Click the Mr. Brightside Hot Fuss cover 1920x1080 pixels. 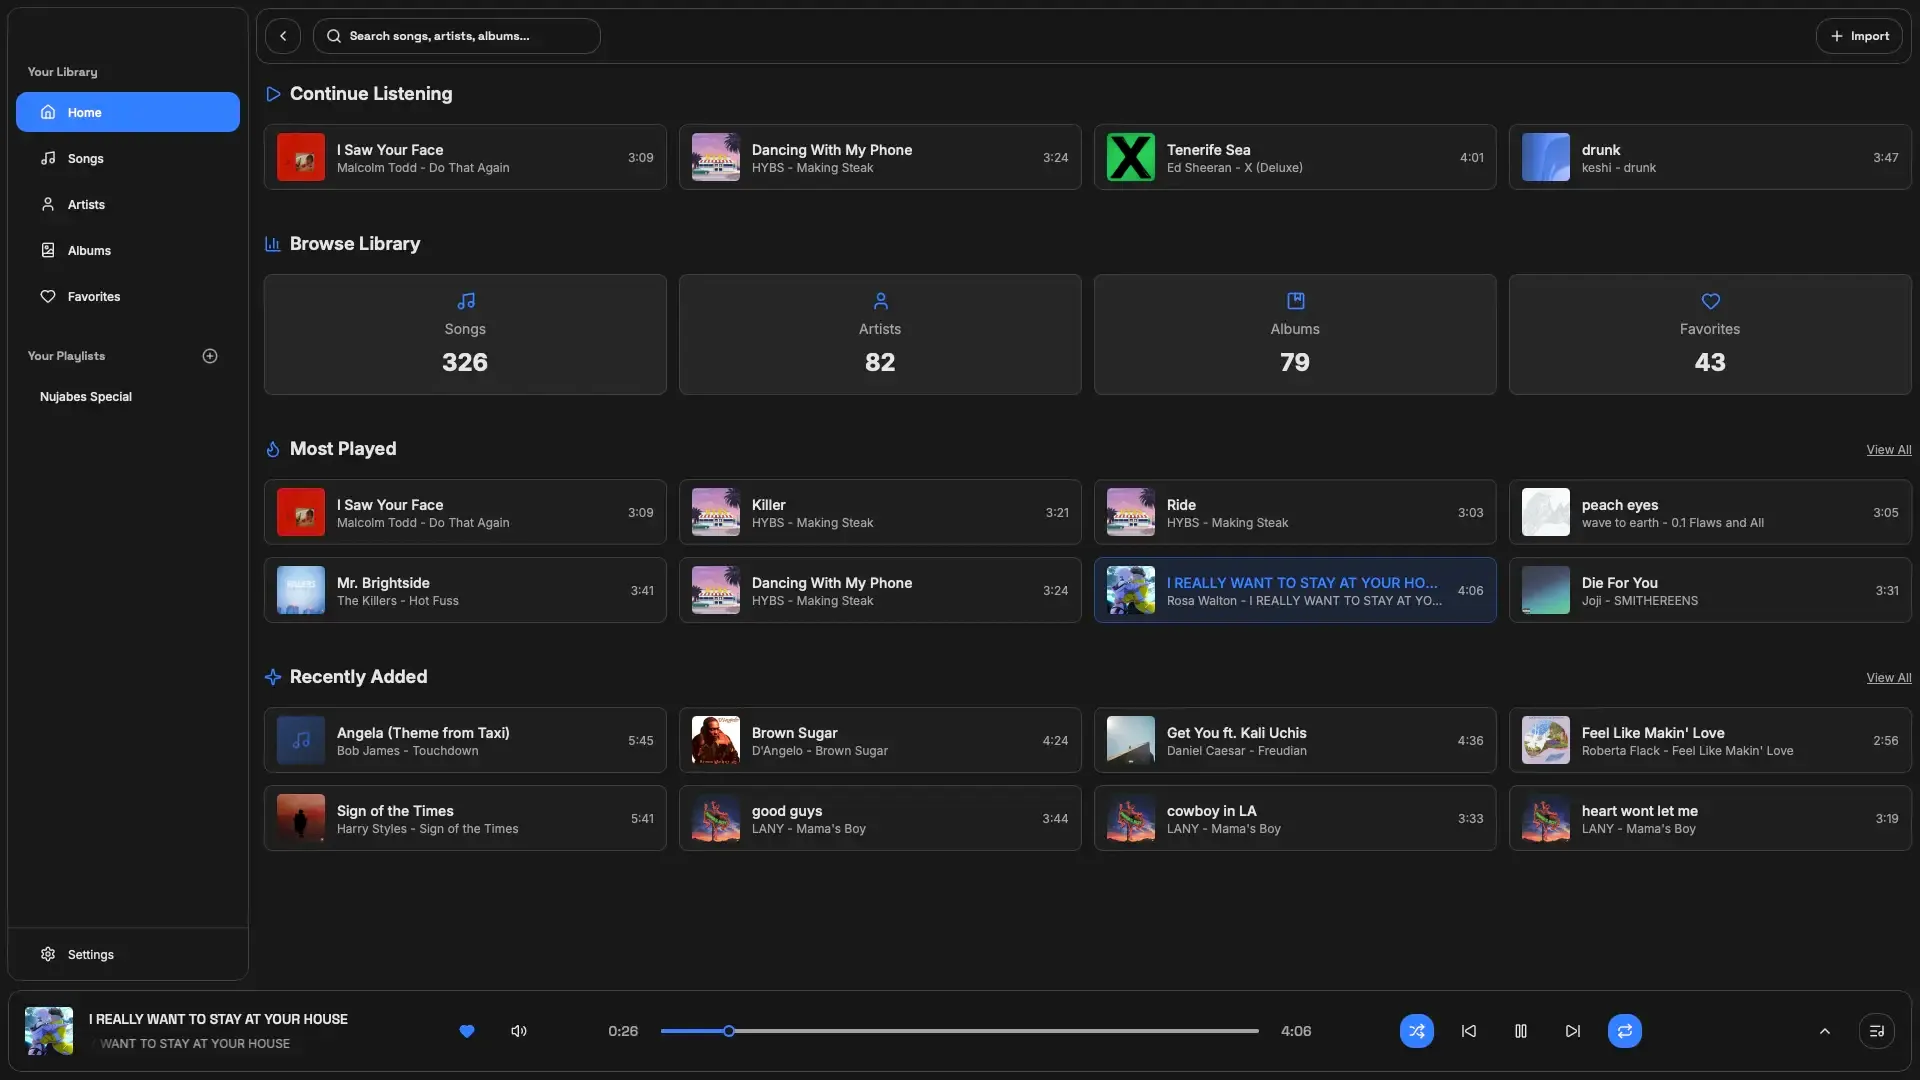point(301,590)
